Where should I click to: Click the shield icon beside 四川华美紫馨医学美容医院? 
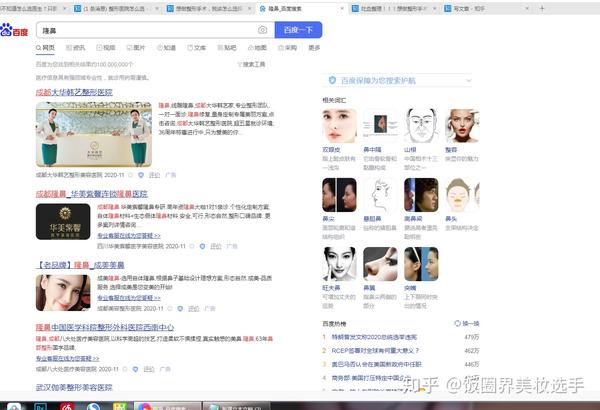coord(202,246)
